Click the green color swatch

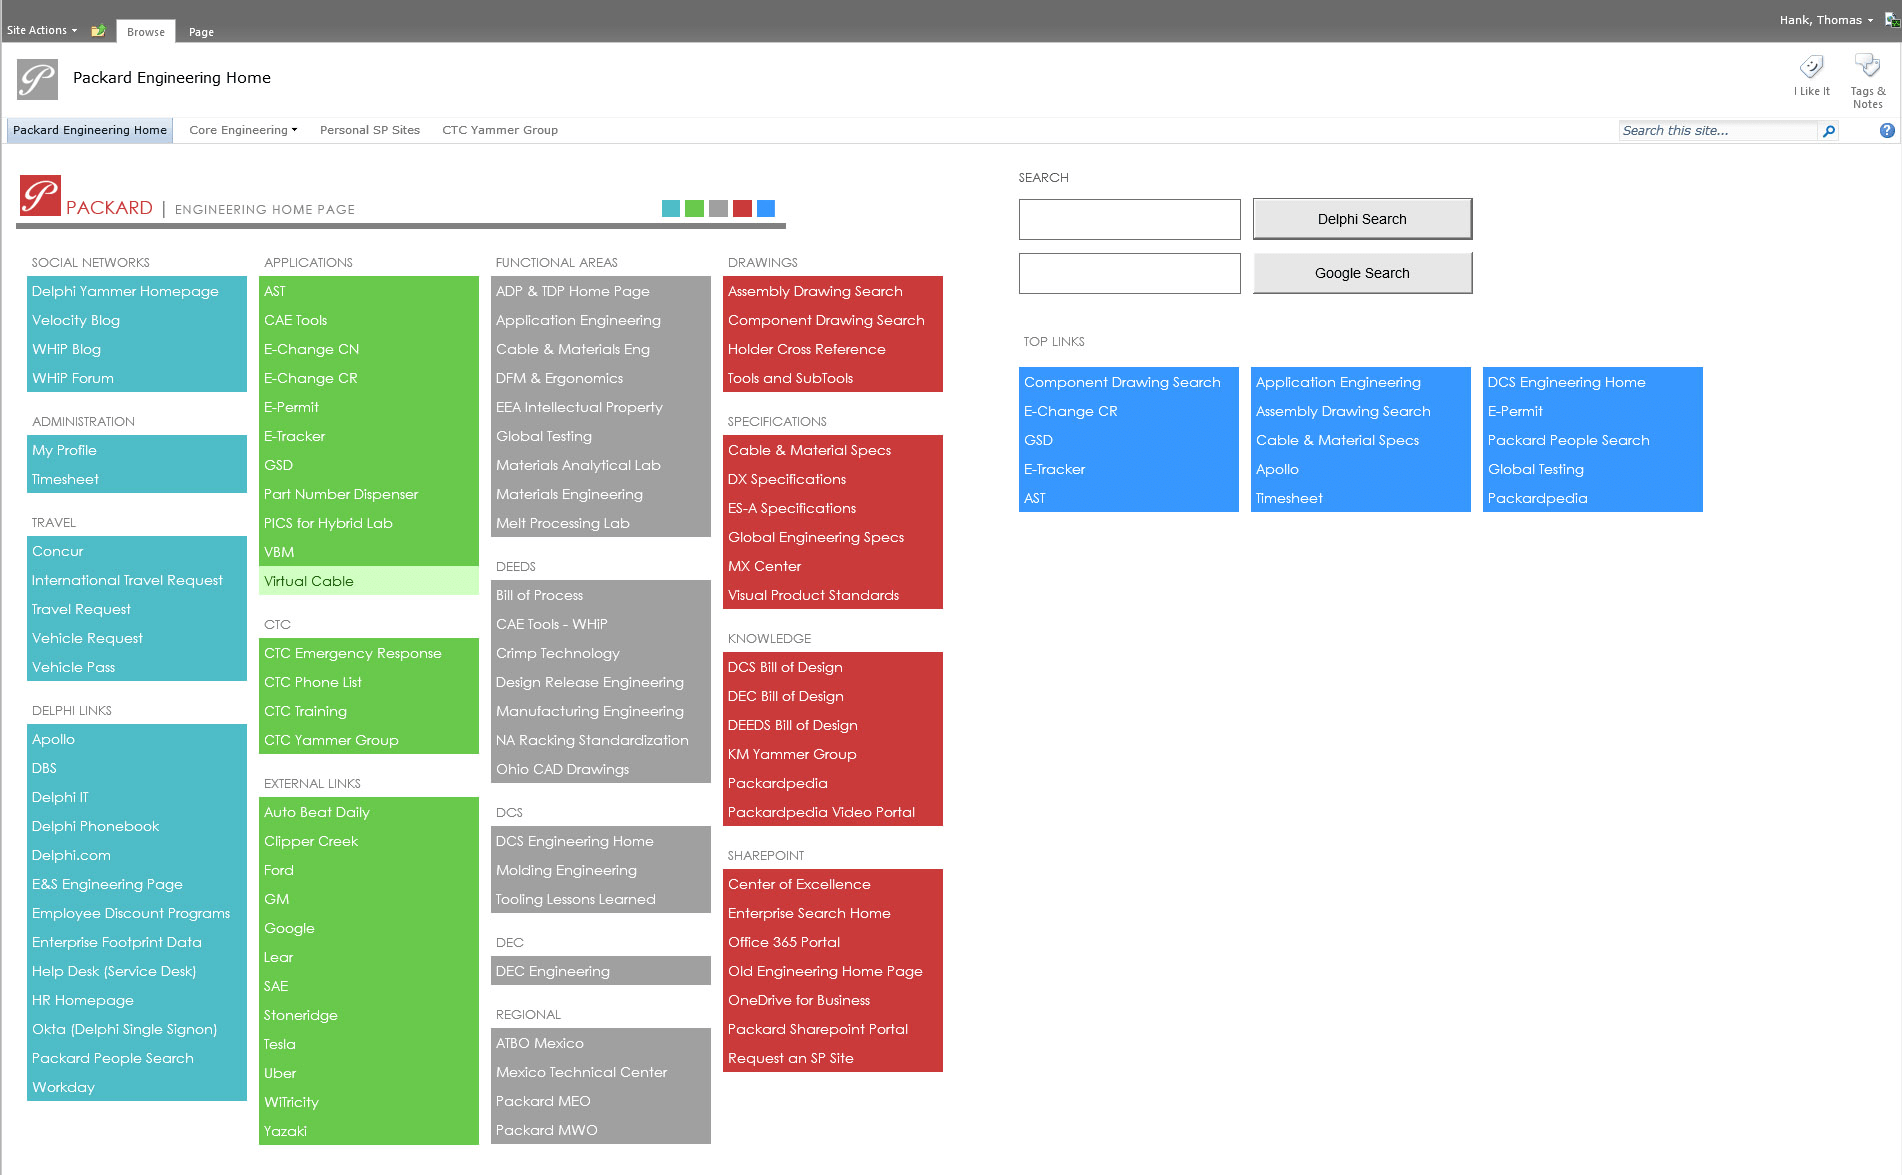pyautogui.click(x=694, y=208)
